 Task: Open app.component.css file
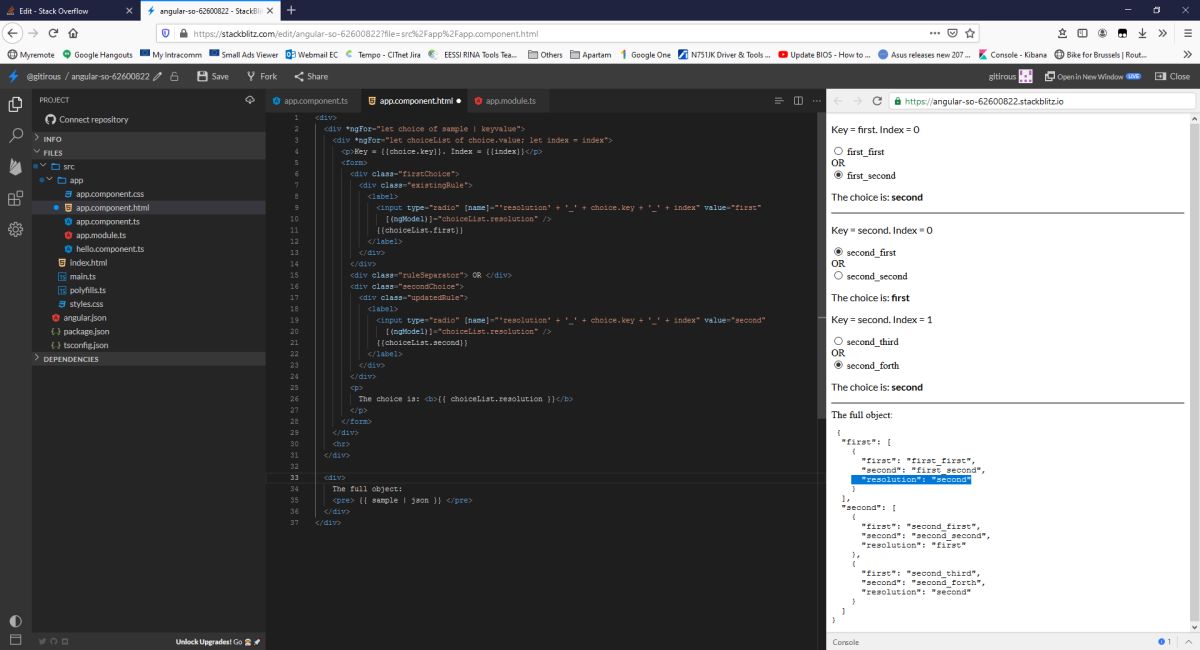pyautogui.click(x=110, y=194)
